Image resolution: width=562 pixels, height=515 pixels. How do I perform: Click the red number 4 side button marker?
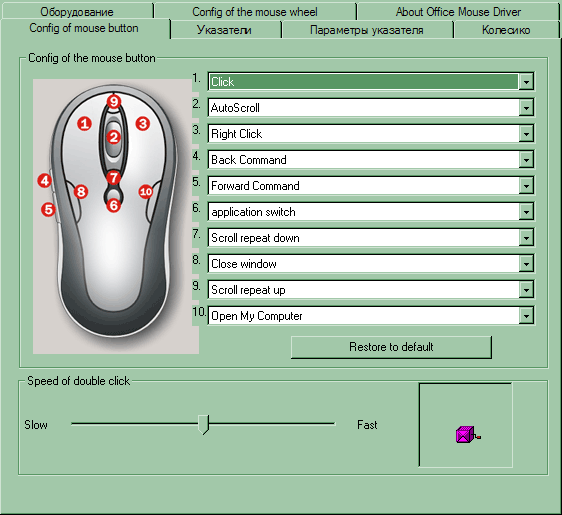click(45, 181)
